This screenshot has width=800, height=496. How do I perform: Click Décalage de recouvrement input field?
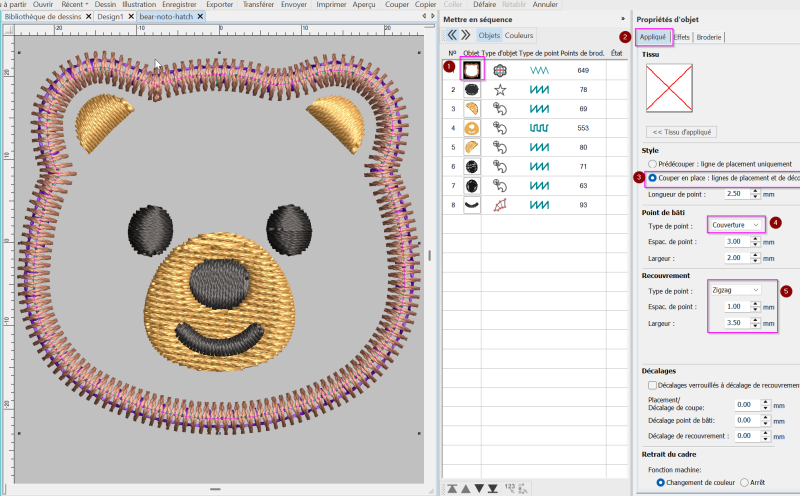click(x=747, y=436)
